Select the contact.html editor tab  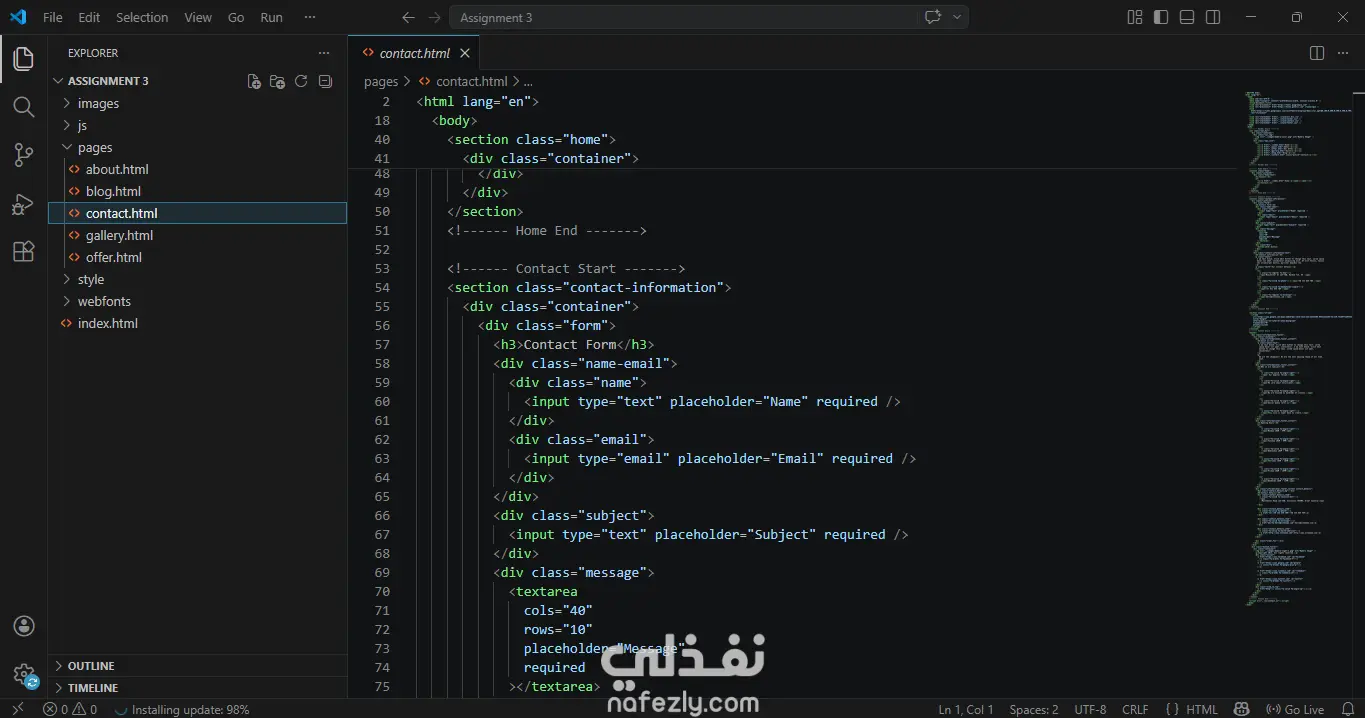coord(414,53)
